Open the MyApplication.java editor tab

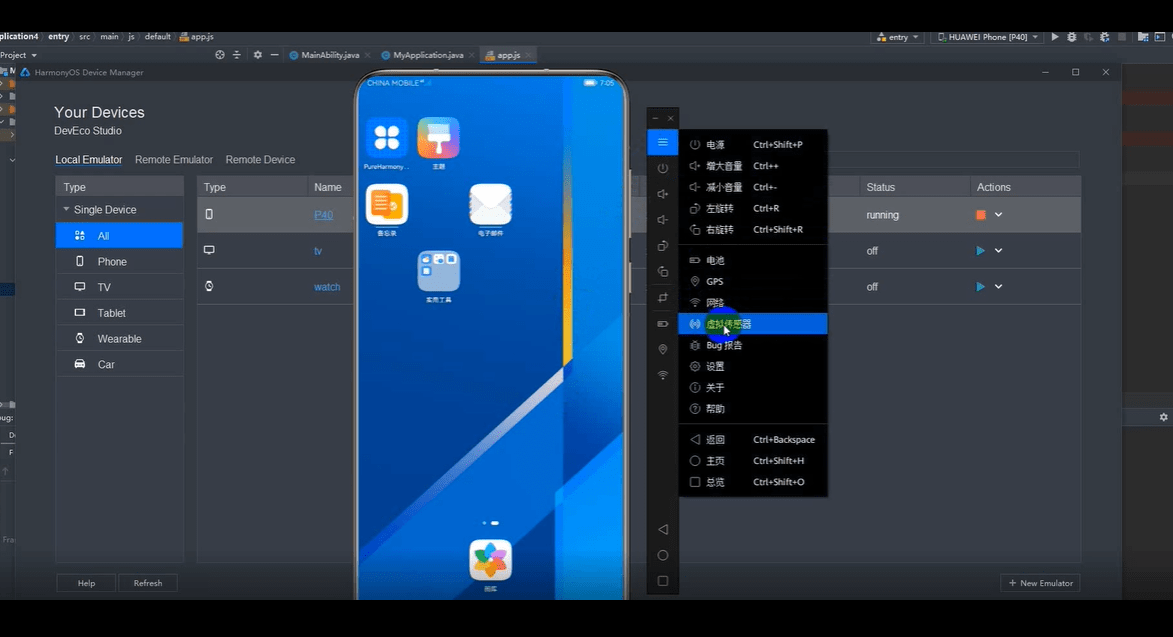[x=428, y=55]
